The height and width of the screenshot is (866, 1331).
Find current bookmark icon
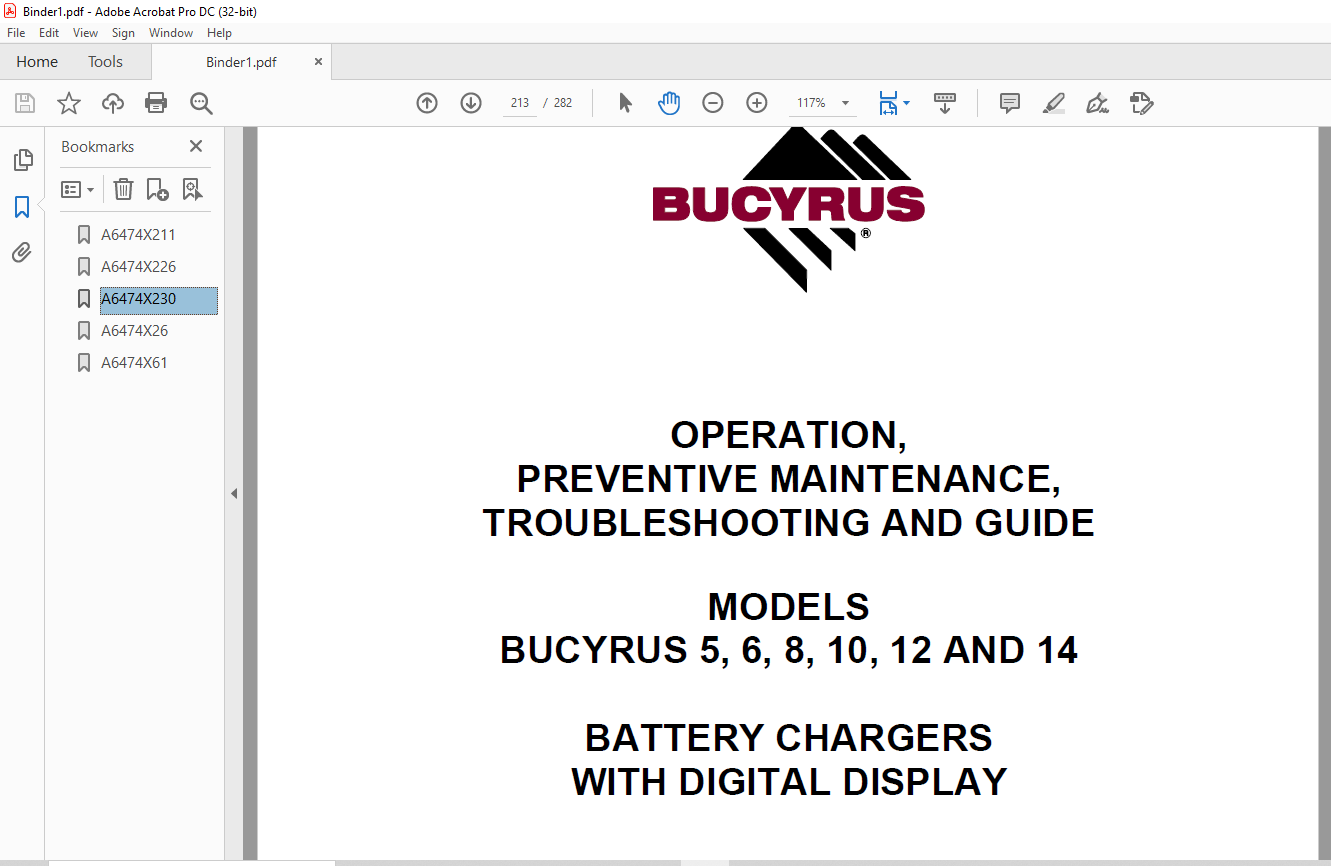point(192,189)
